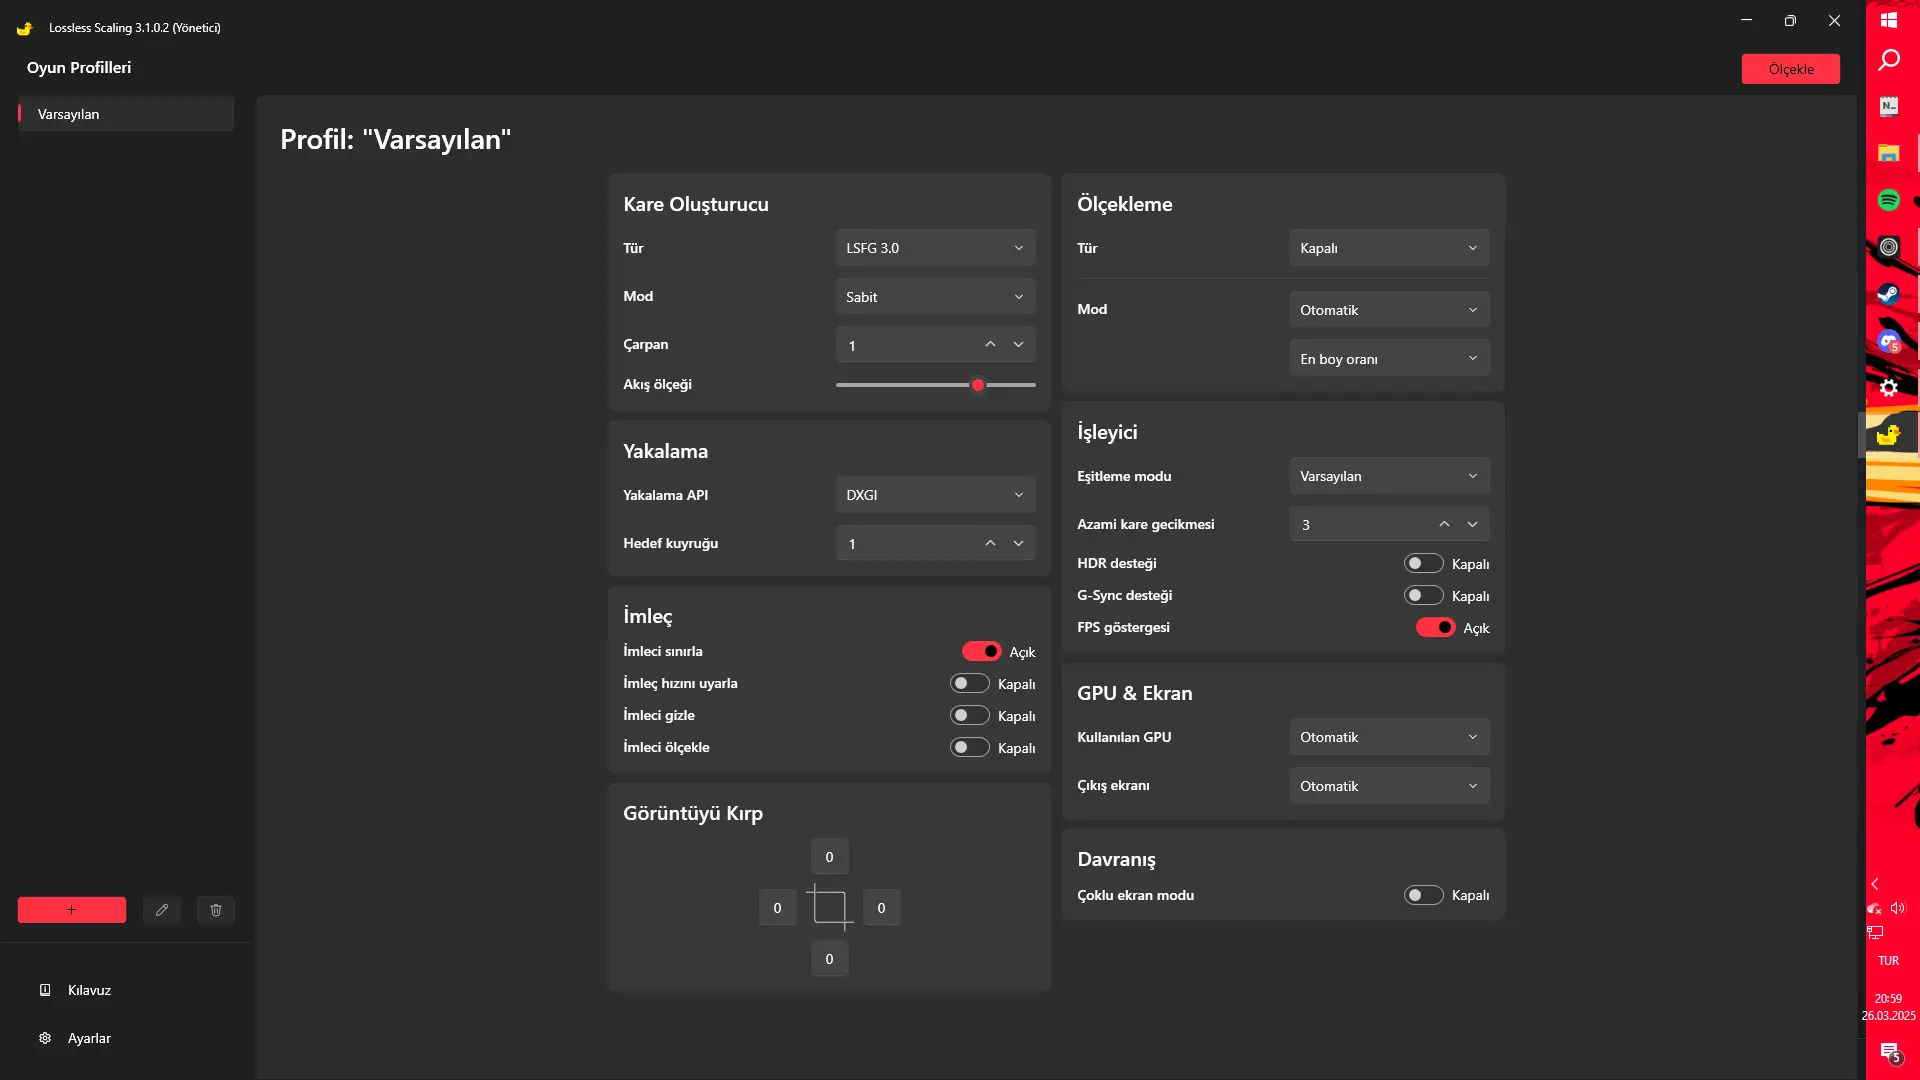Increase Hedef kuyruğu with up arrow
1920x1080 pixels.
click(x=990, y=543)
